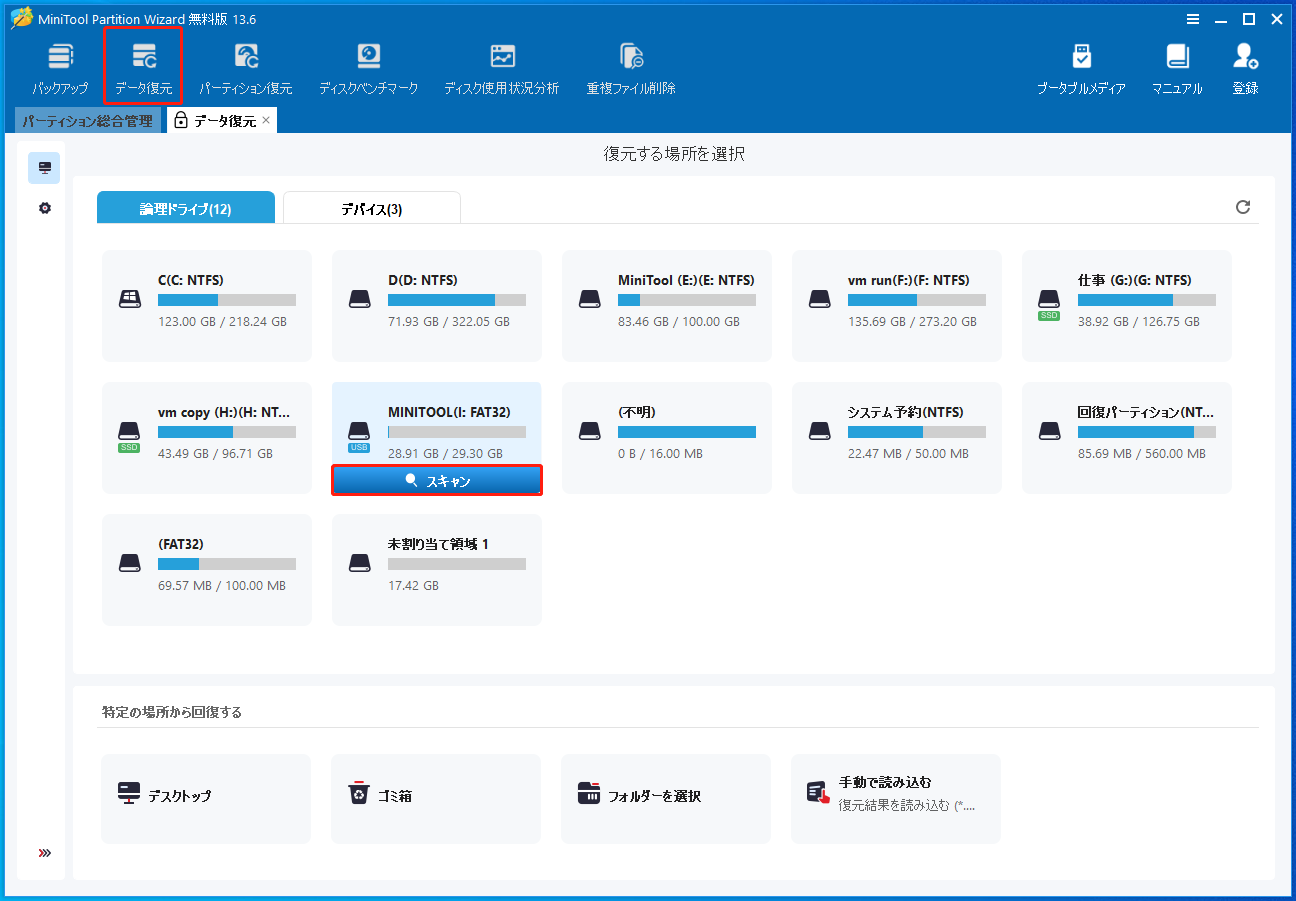Click the SSD drive icon of vm copy (H:)

coord(129,435)
